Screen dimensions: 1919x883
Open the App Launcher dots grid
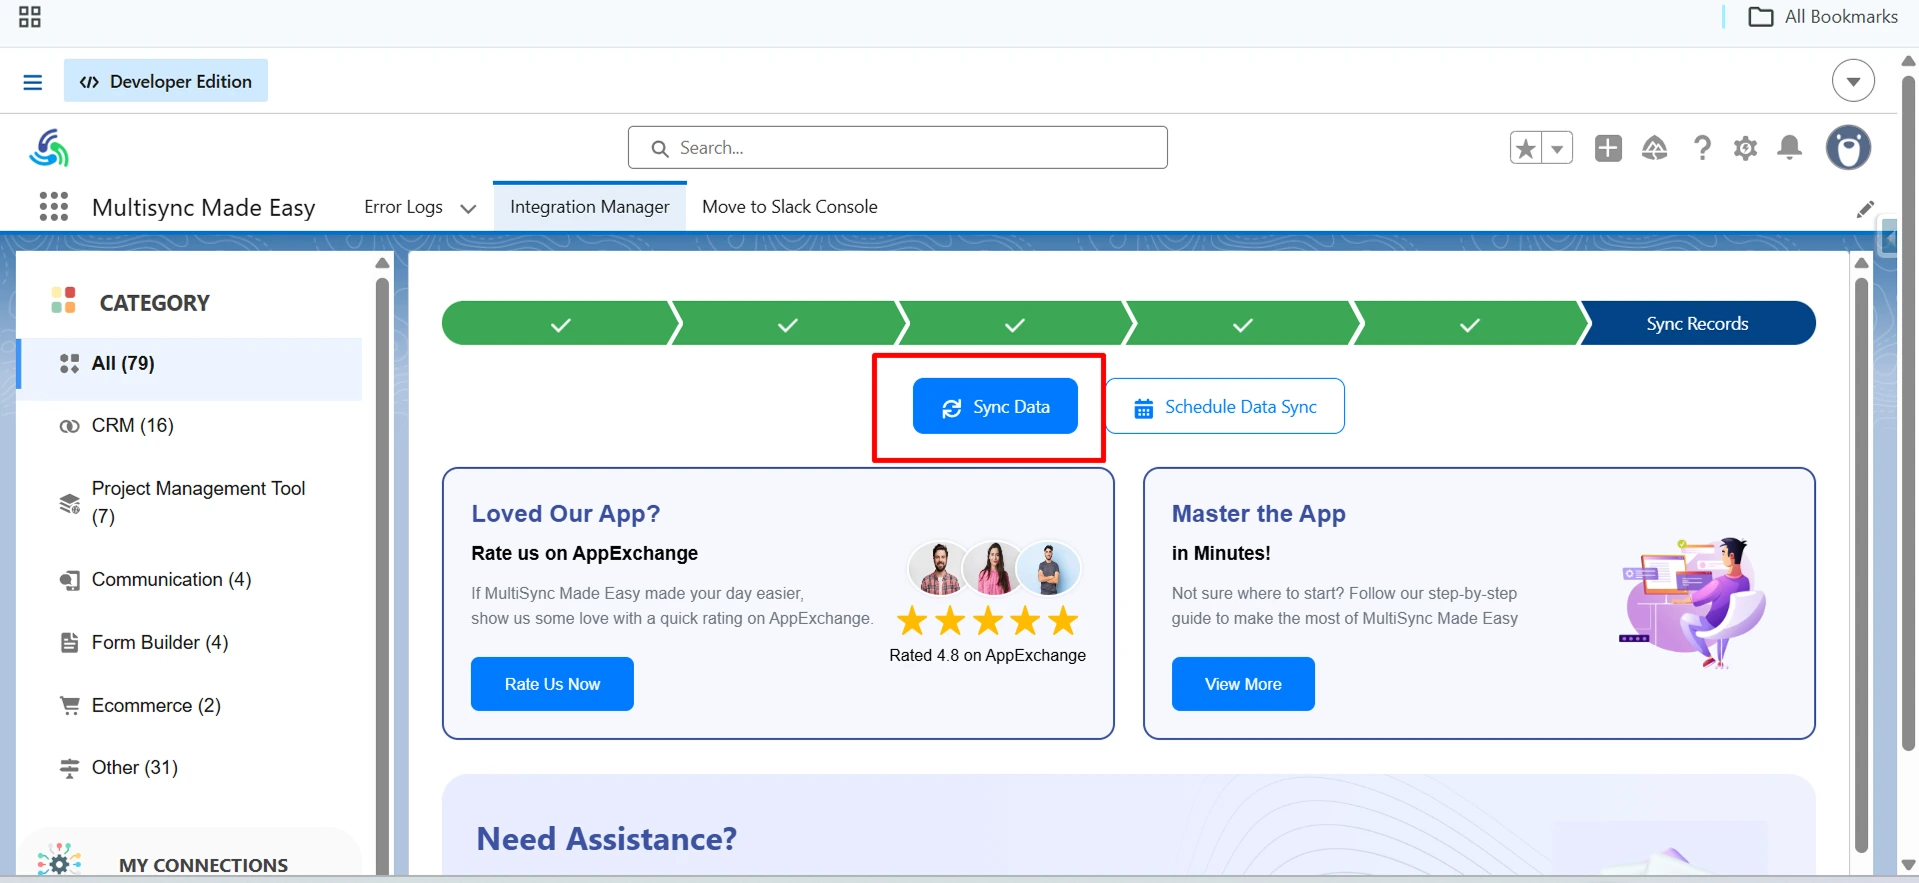(x=54, y=207)
